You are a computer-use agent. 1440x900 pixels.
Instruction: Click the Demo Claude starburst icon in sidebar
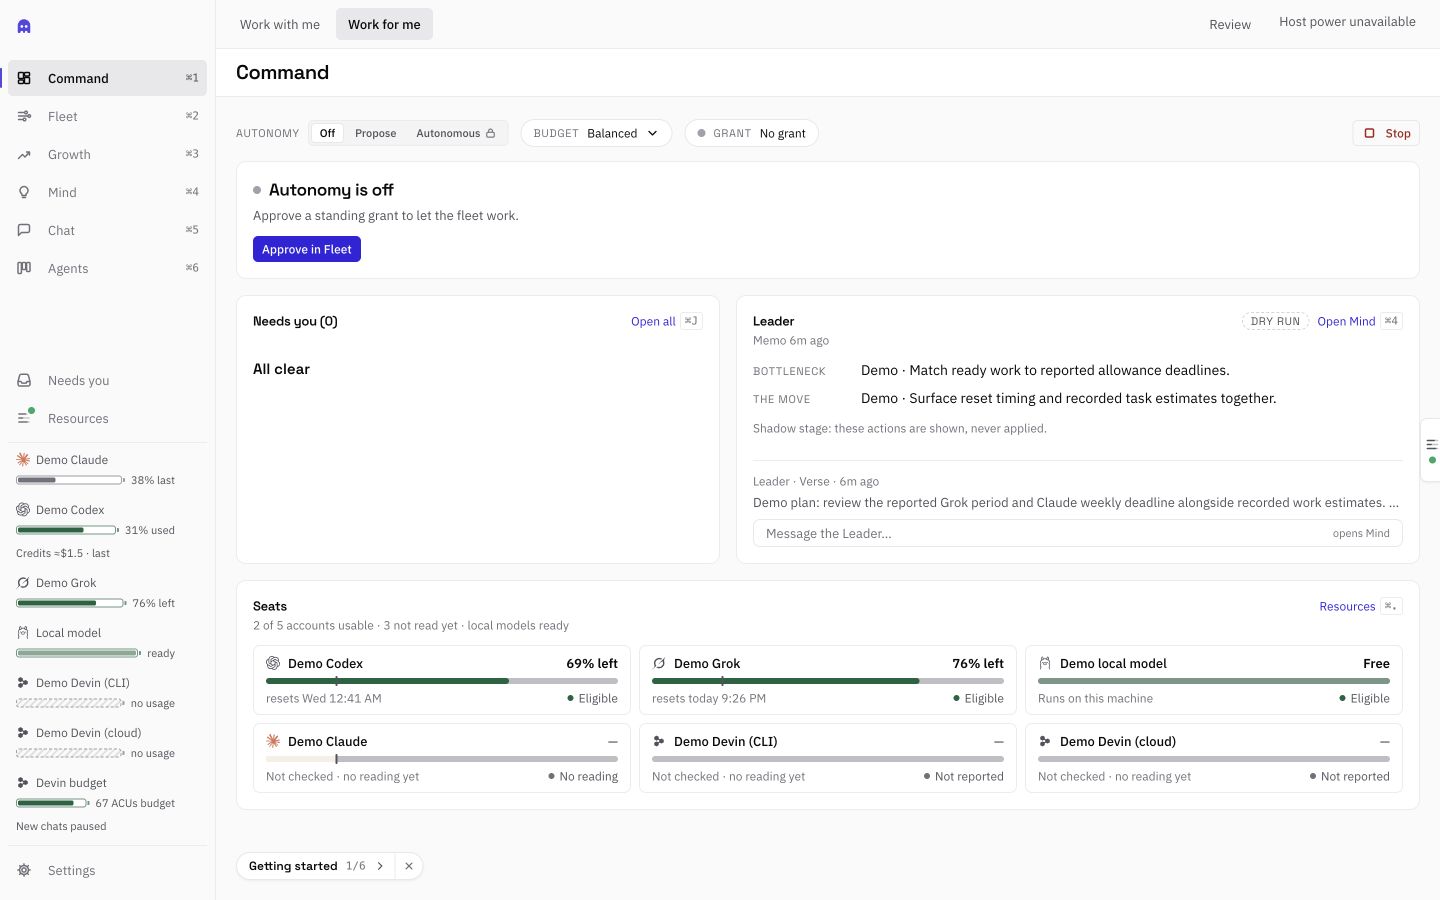point(23,459)
